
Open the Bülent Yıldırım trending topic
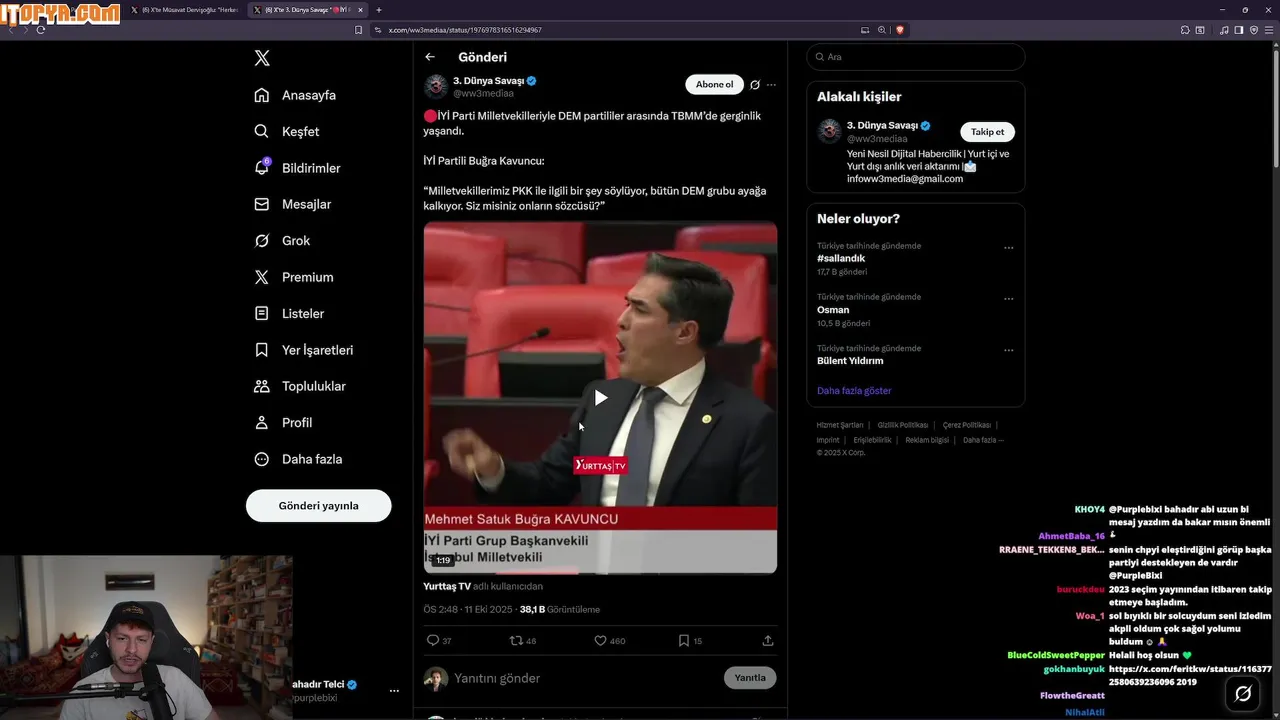point(850,361)
